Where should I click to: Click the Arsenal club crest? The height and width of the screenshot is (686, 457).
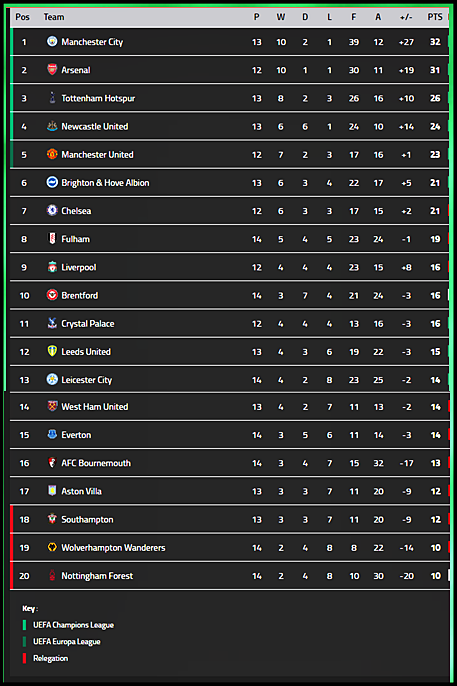[x=52, y=70]
